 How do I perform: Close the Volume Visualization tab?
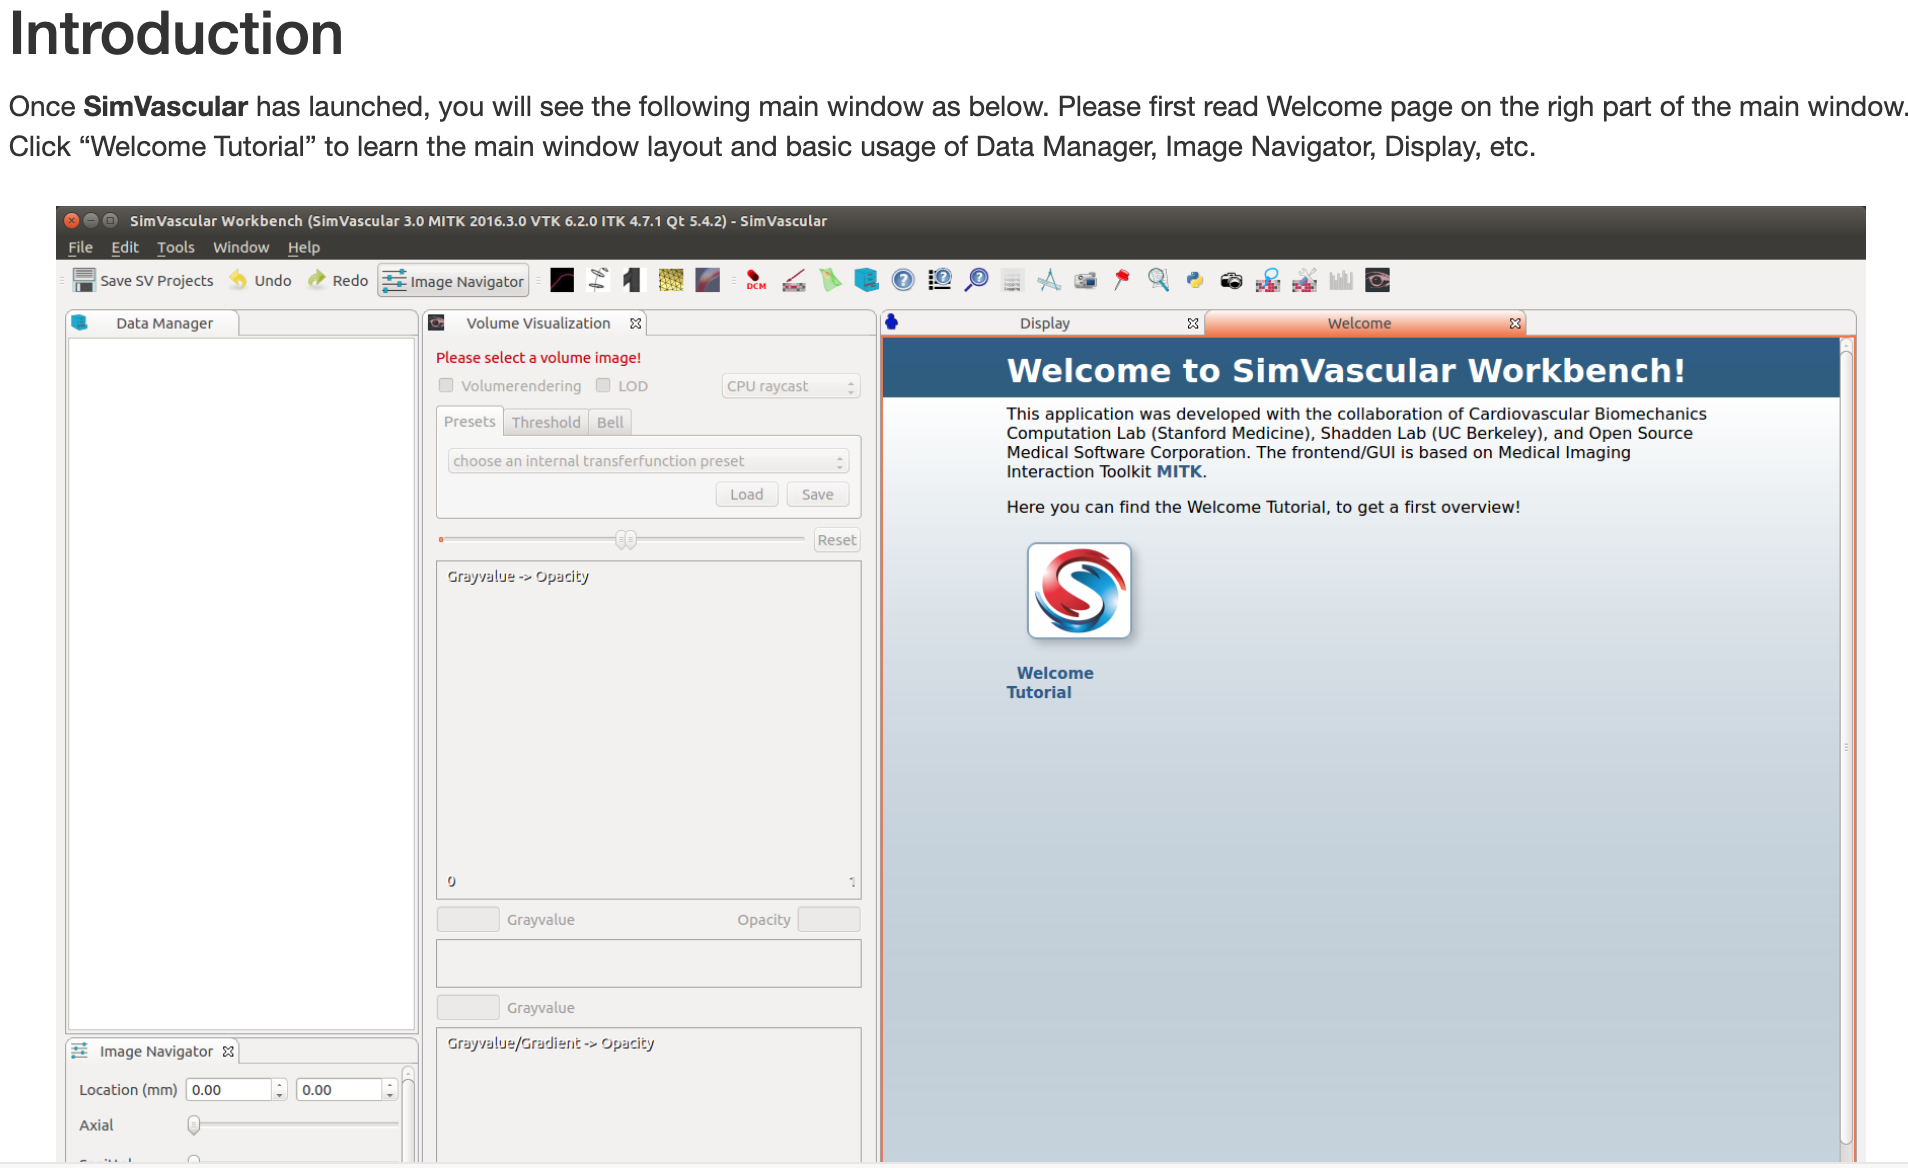point(635,323)
